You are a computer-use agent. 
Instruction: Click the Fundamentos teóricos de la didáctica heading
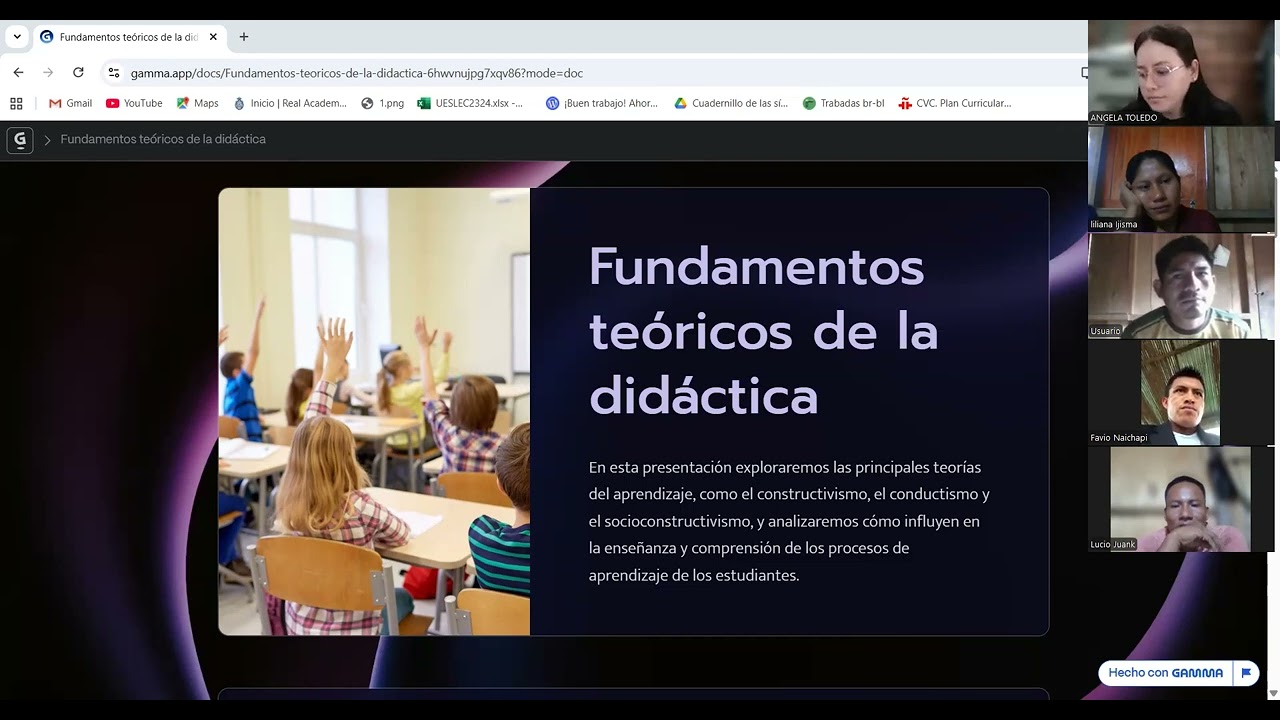pyautogui.click(x=763, y=331)
